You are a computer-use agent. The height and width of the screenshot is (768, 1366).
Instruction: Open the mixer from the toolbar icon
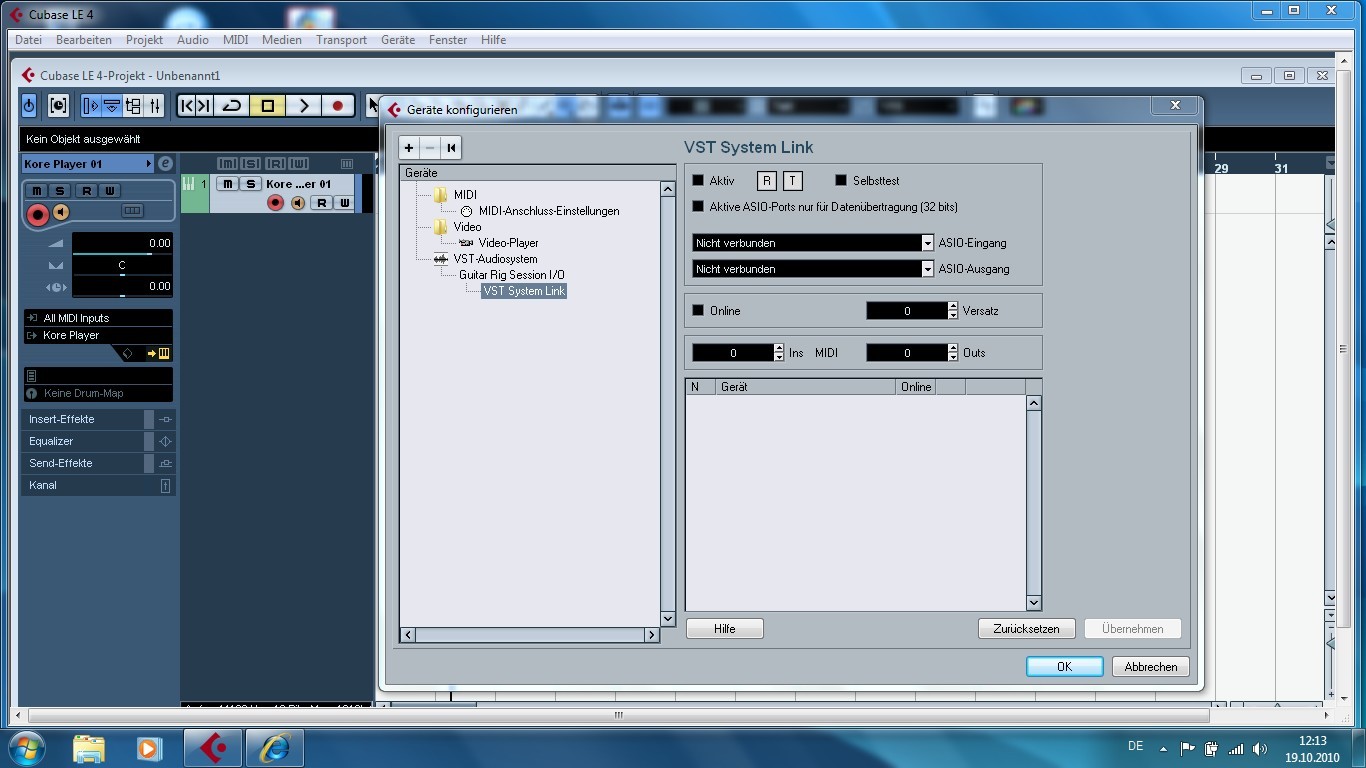pyautogui.click(x=155, y=105)
